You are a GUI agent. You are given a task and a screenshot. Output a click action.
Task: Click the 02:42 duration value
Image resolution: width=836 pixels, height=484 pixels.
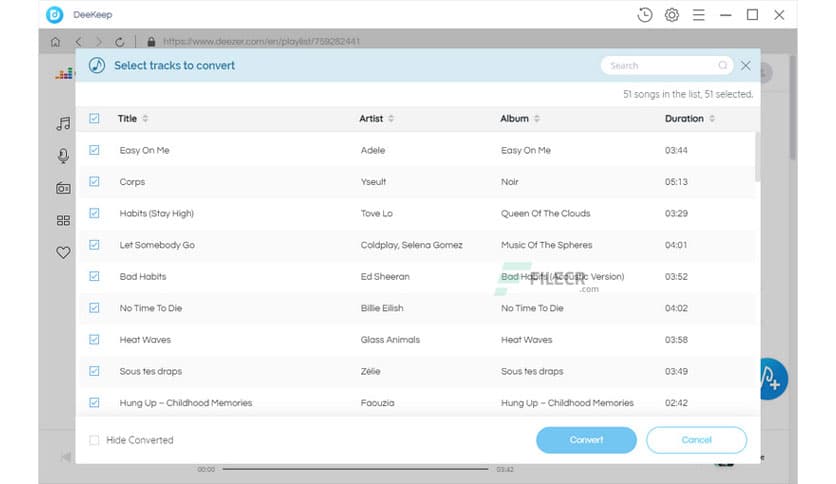[676, 403]
